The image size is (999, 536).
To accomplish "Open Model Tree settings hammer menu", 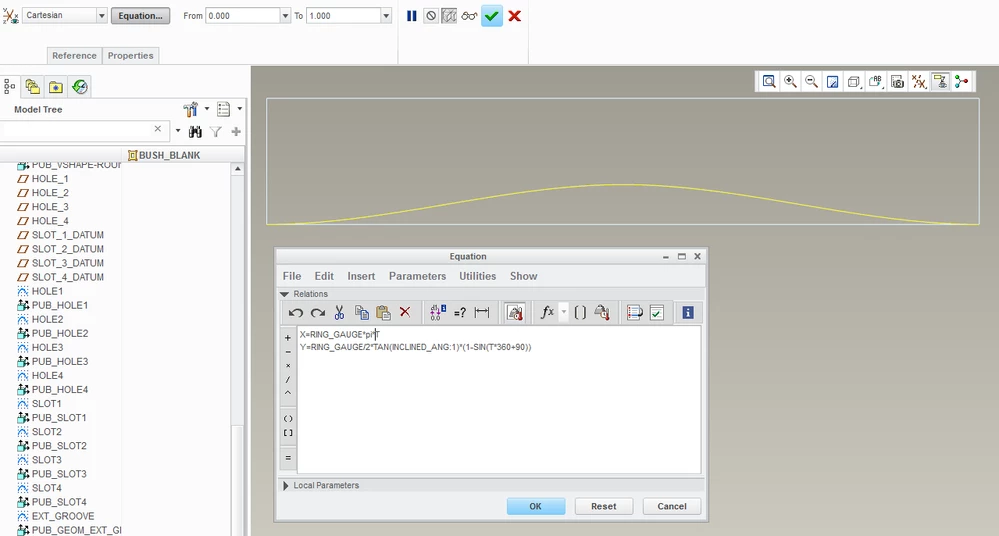I will (x=190, y=110).
